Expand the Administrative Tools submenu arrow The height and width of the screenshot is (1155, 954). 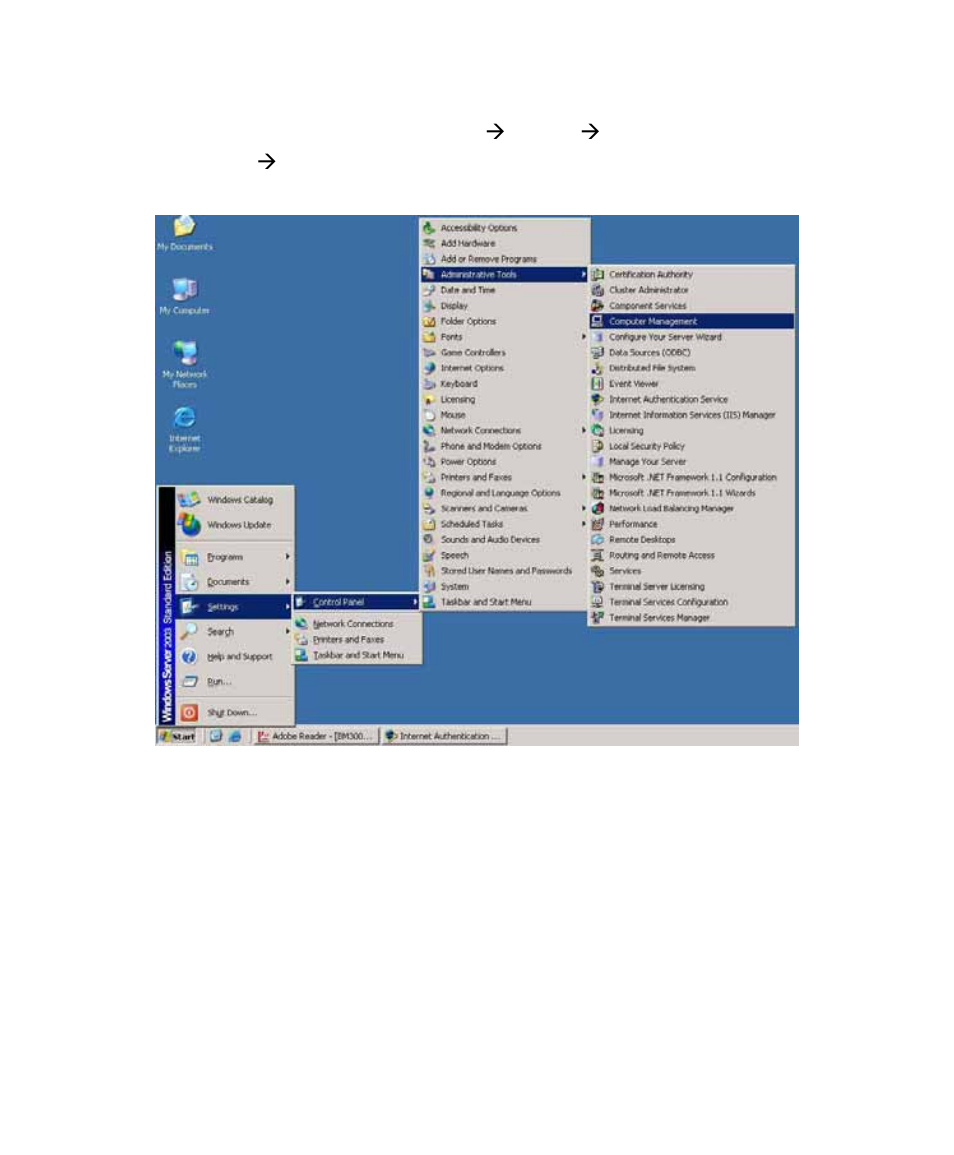click(x=583, y=274)
